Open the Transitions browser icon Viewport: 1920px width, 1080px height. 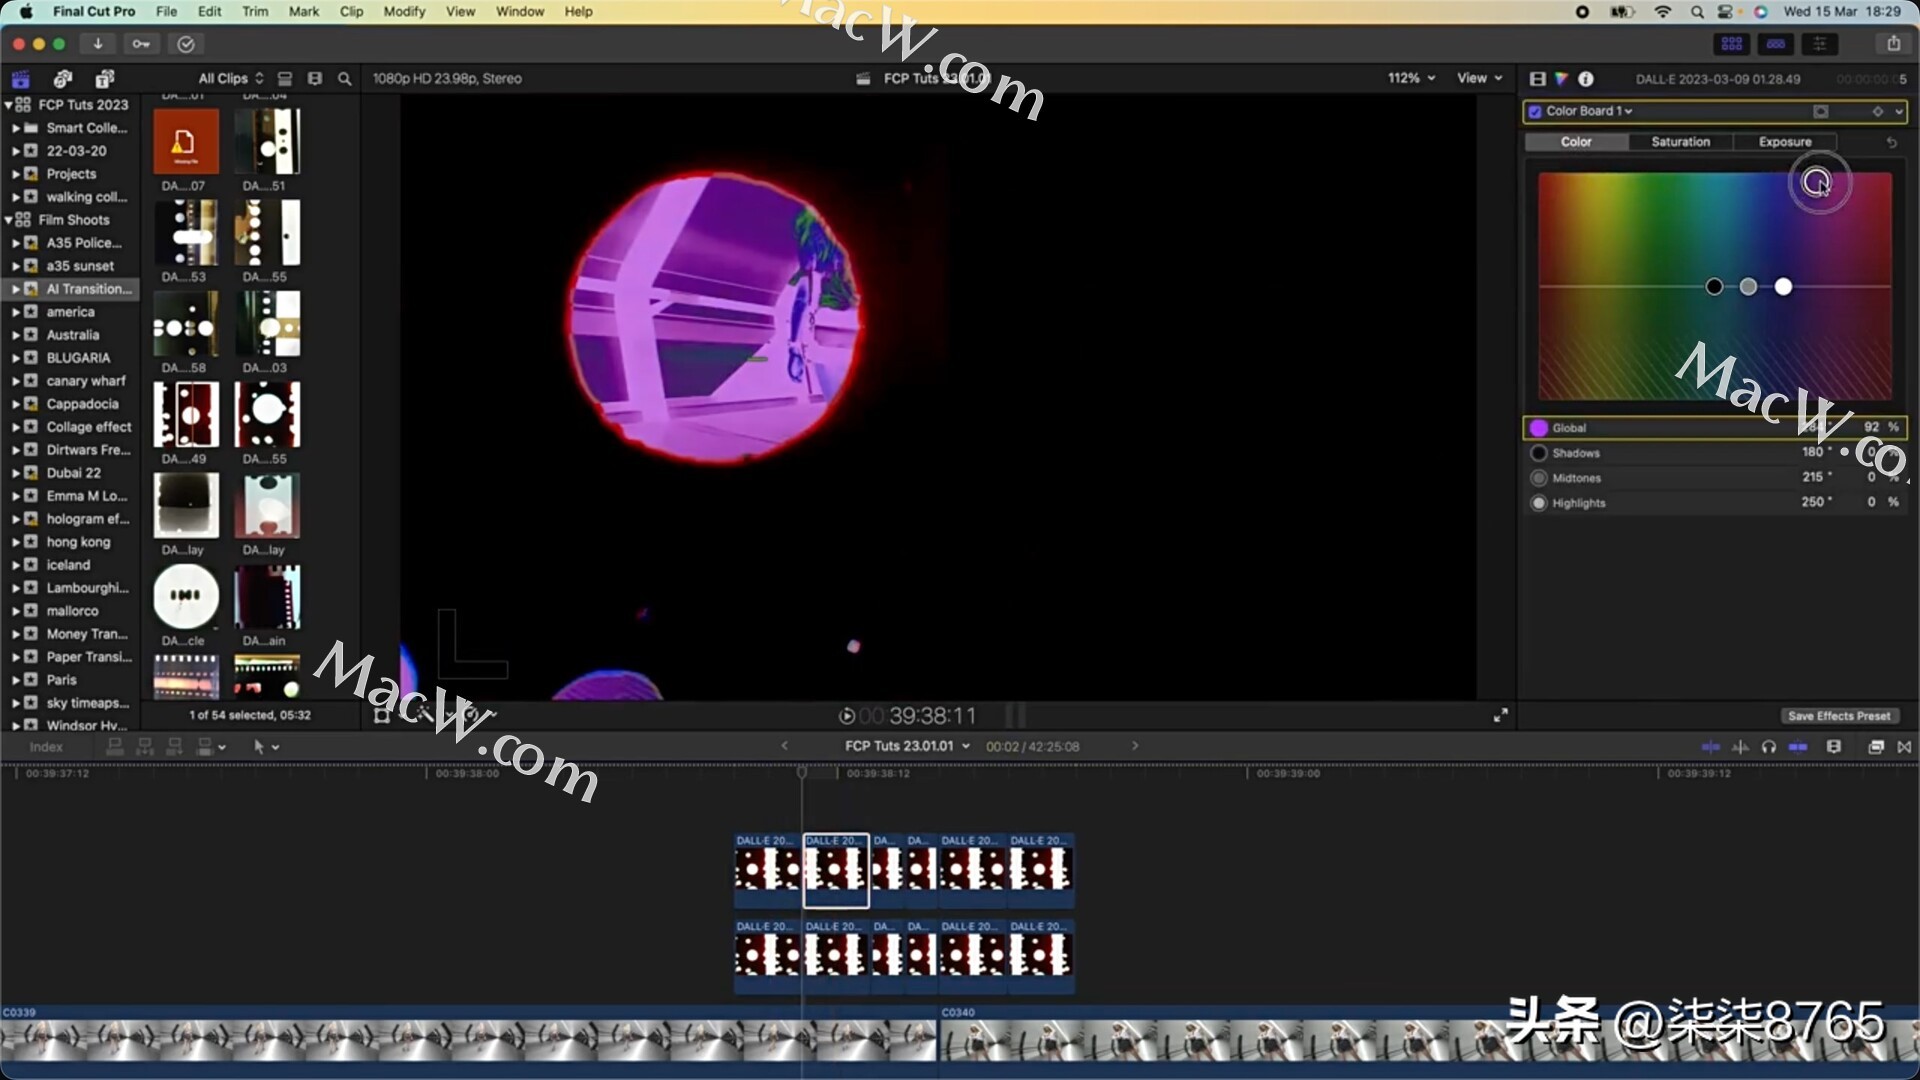click(x=1906, y=747)
